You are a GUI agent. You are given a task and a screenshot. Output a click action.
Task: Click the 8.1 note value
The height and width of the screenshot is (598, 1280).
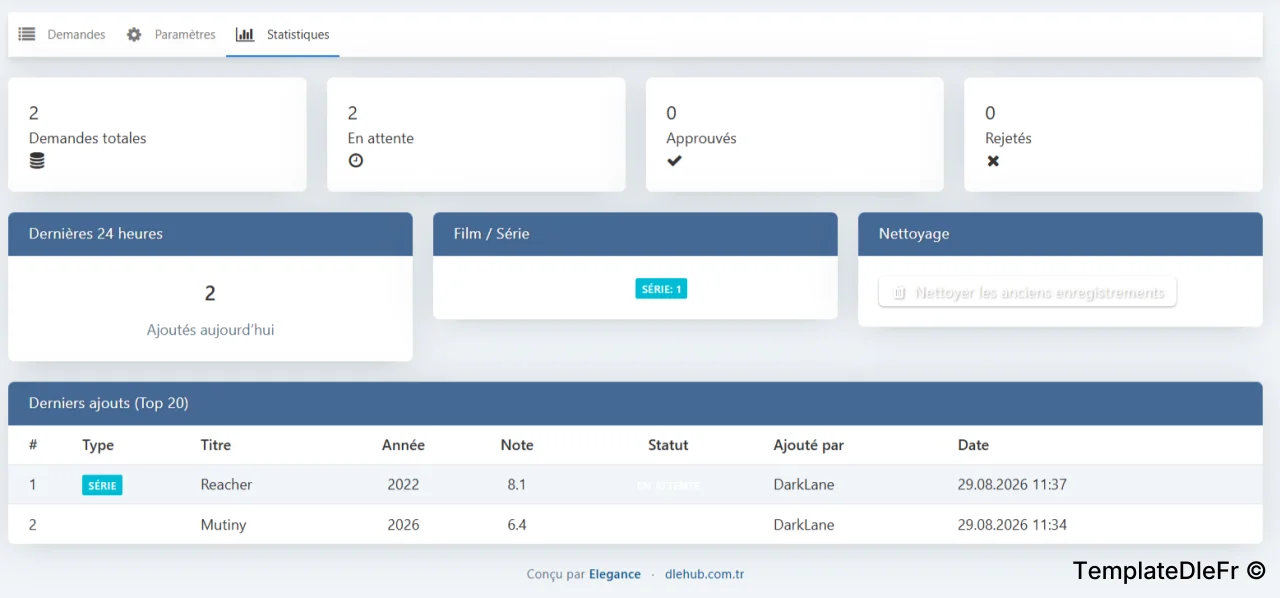[516, 484]
